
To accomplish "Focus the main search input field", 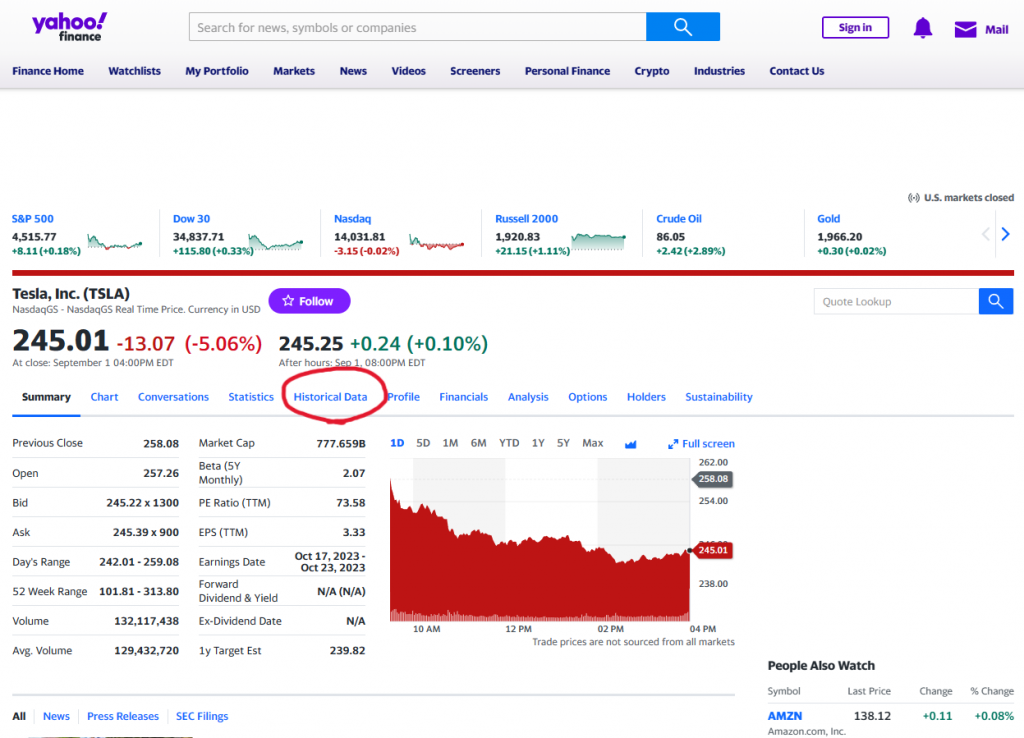I will 418,27.
